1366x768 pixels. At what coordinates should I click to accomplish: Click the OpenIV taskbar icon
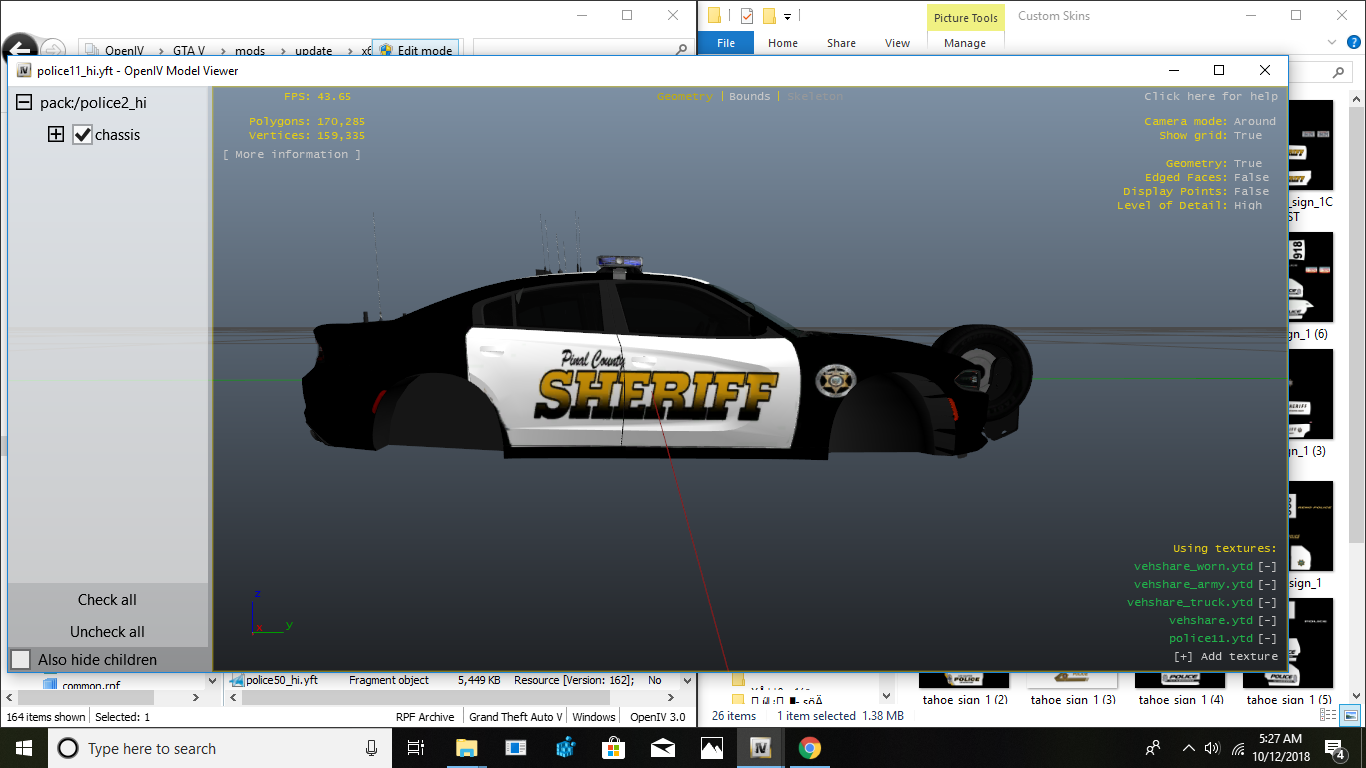click(760, 748)
